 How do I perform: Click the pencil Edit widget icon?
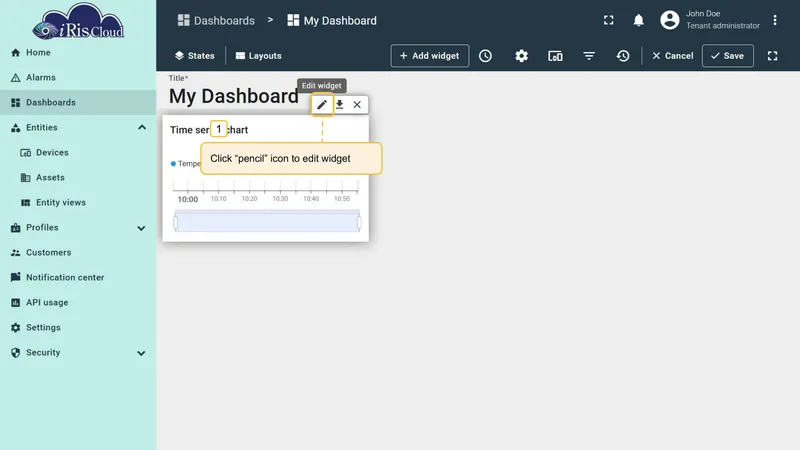click(321, 105)
